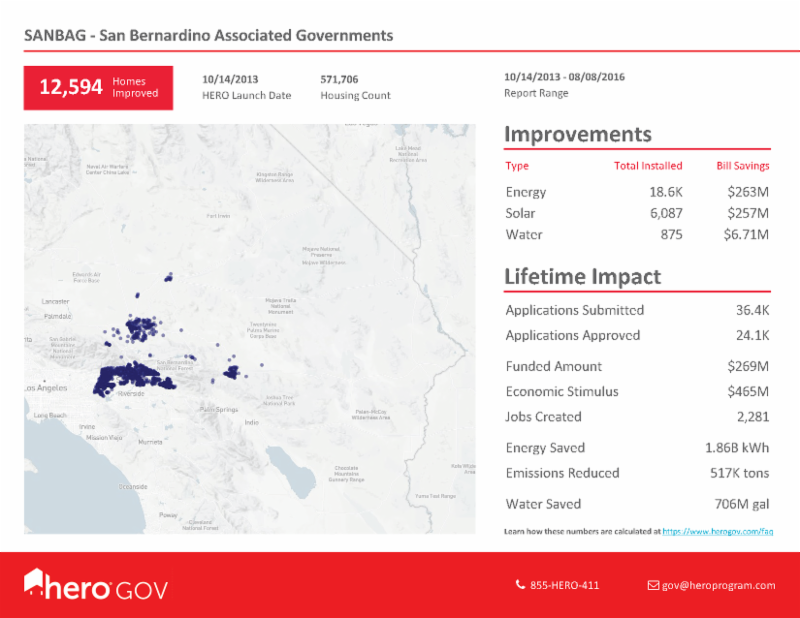Viewport: 800px width, 618px height.
Task: Click the red 12,594 Homes Improved badge
Action: tap(98, 87)
